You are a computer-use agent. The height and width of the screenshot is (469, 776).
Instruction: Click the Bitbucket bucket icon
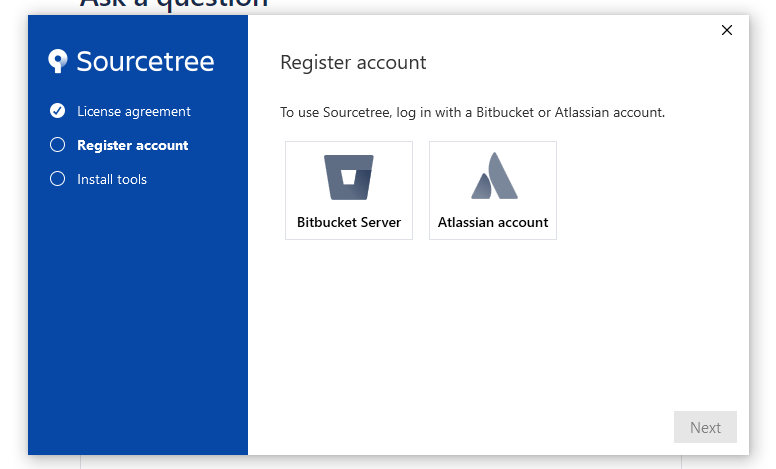[x=349, y=177]
